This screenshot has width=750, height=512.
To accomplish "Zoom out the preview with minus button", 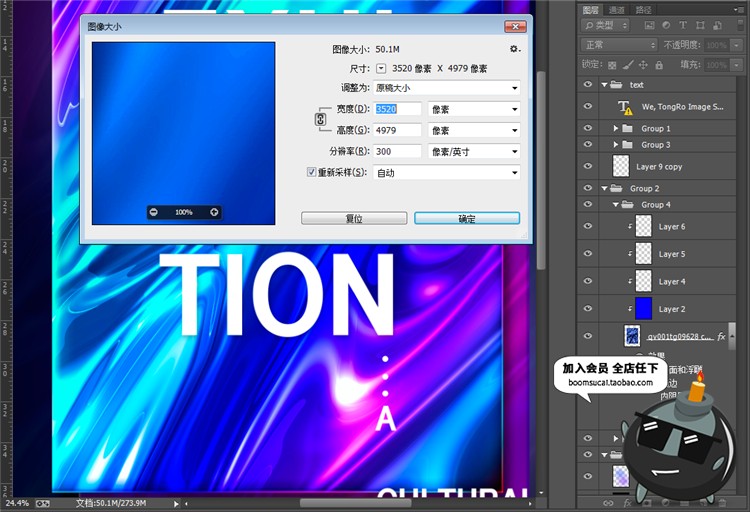I will [153, 212].
